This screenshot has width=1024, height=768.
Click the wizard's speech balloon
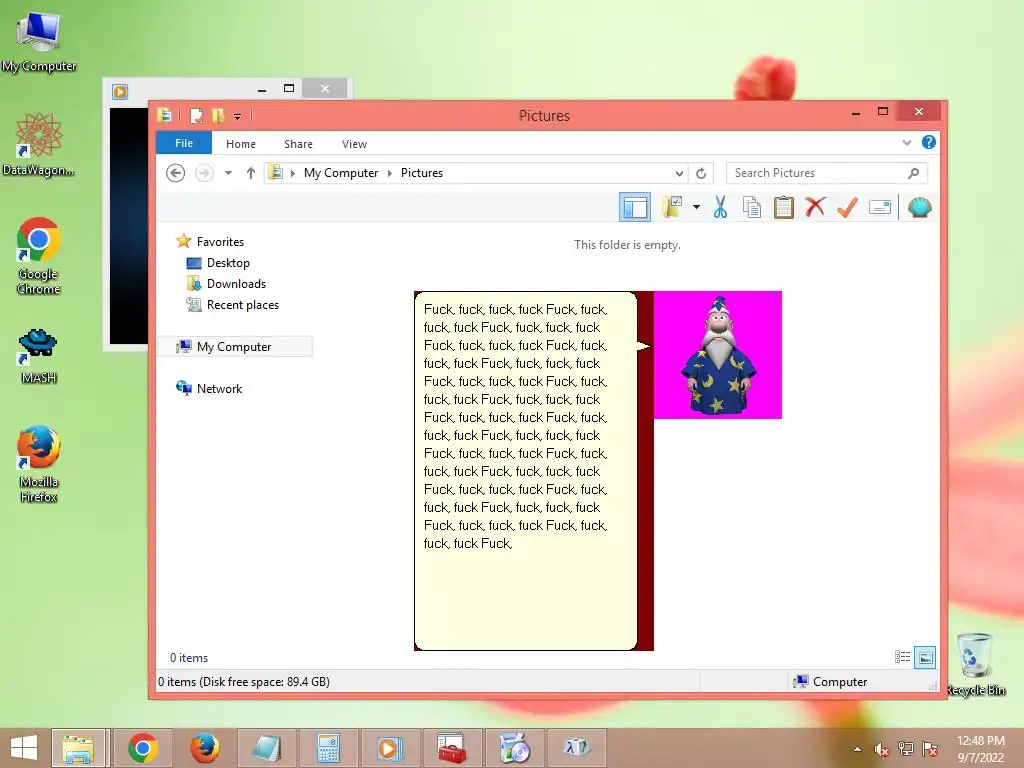coord(526,470)
